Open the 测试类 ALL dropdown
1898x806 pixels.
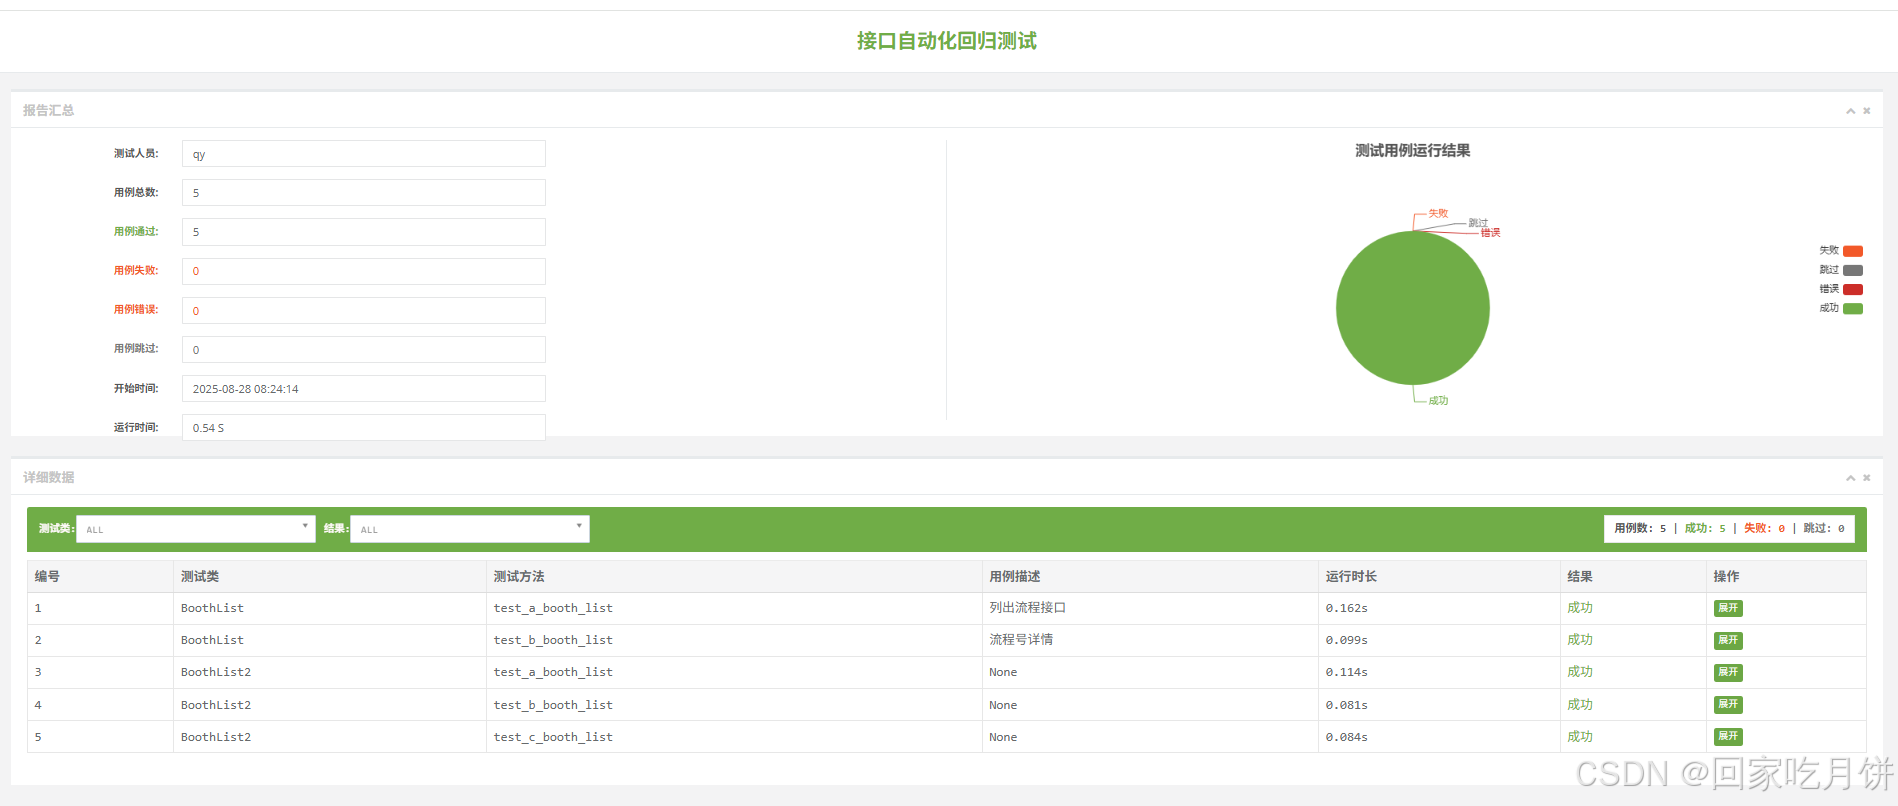[x=196, y=529]
